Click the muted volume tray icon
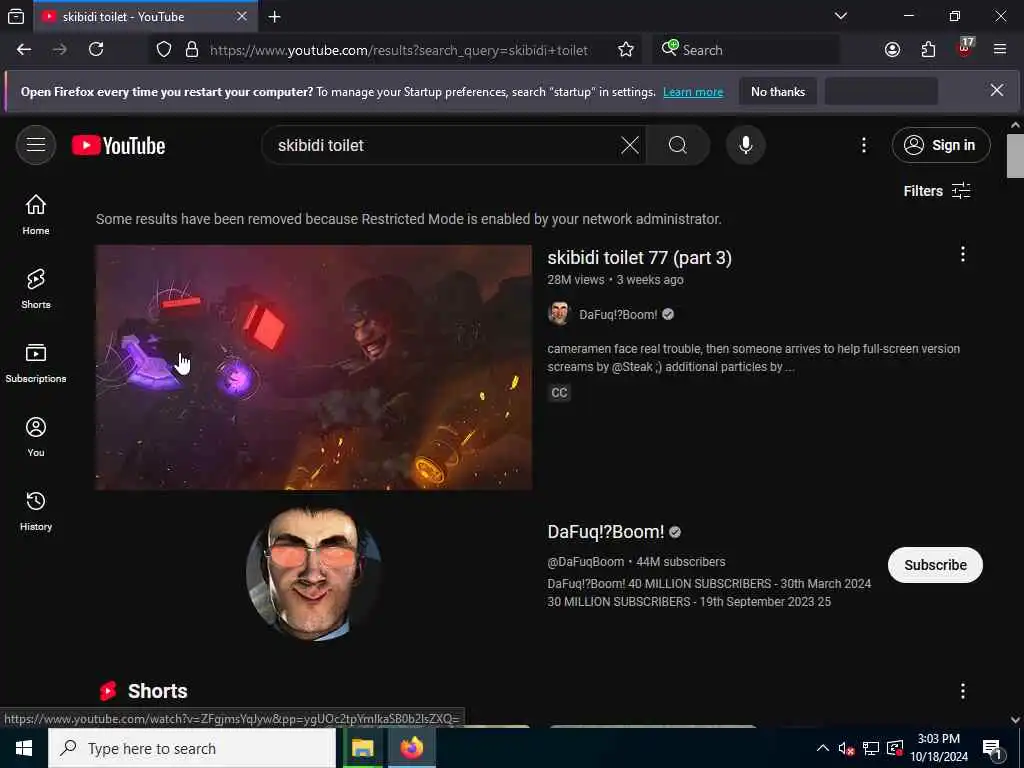The width and height of the screenshot is (1024, 768). 846,748
